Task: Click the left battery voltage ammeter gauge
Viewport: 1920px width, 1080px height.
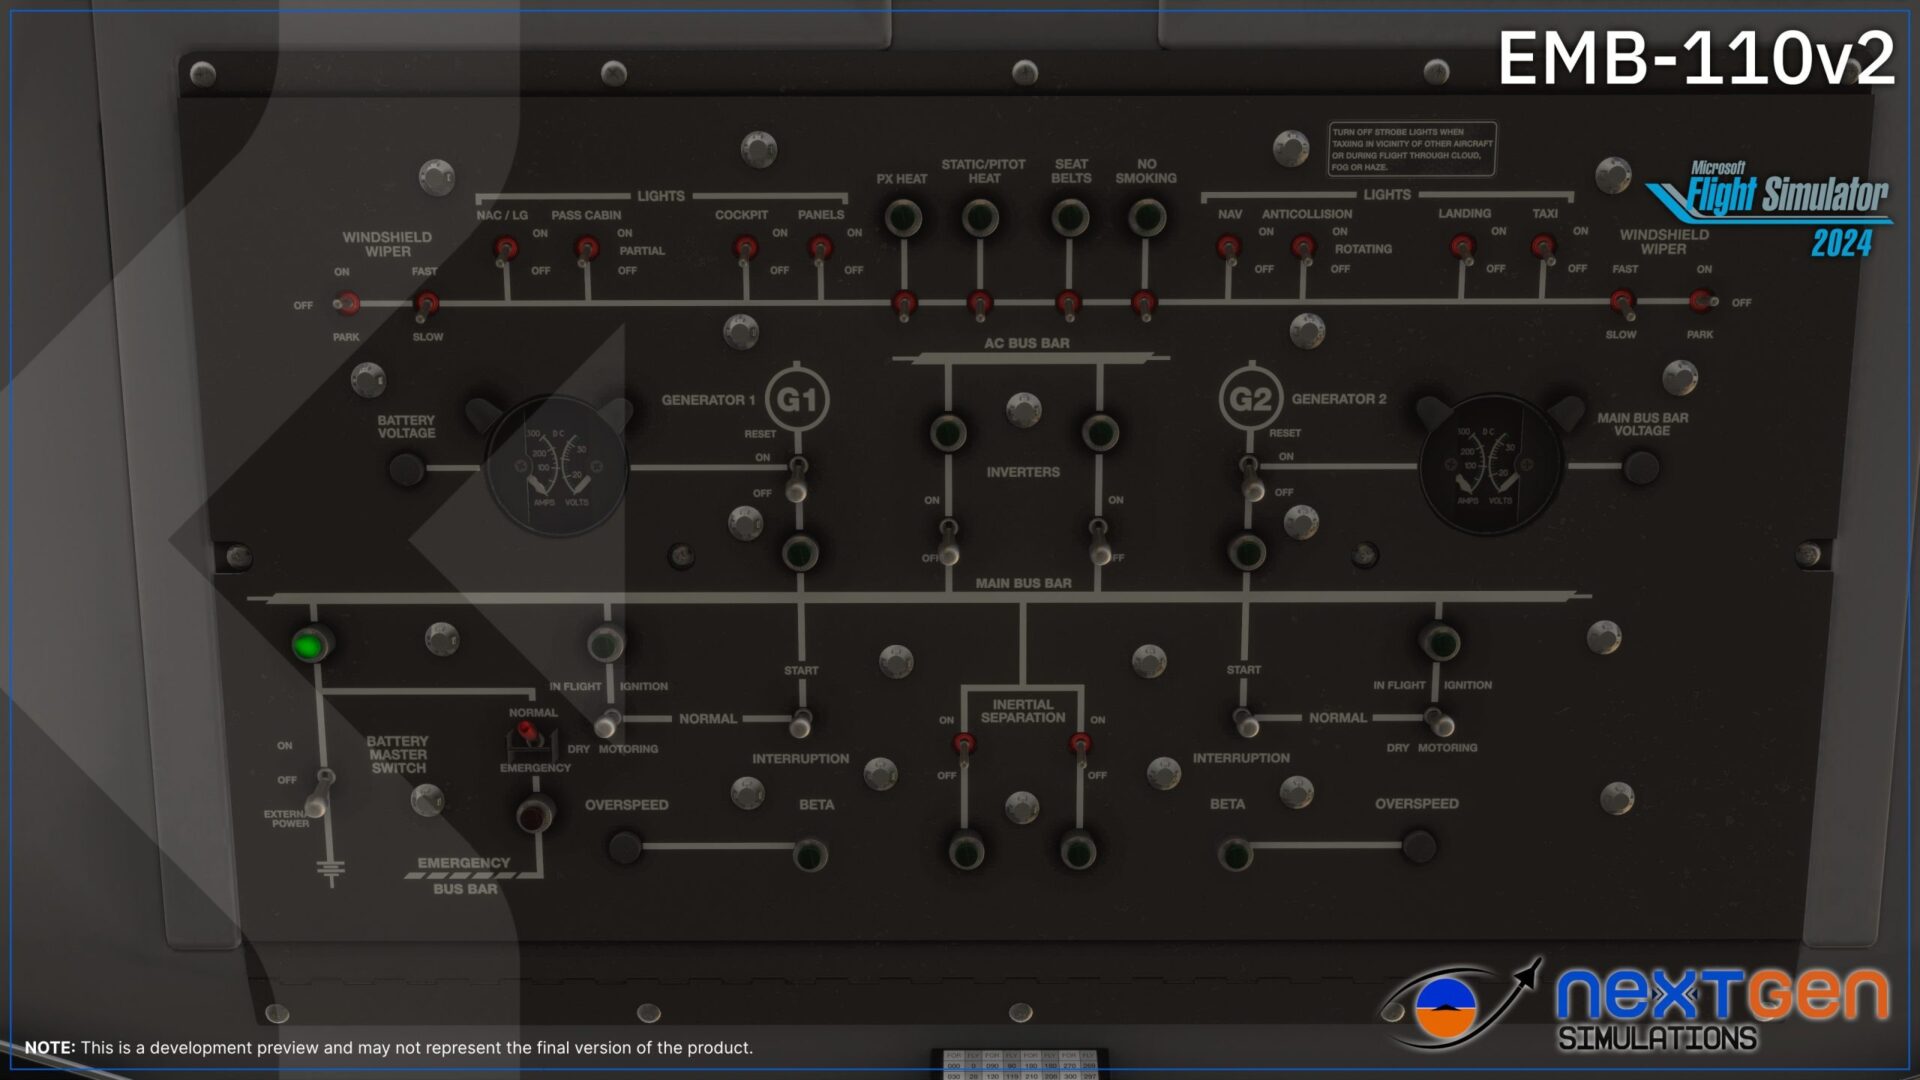Action: (x=556, y=466)
